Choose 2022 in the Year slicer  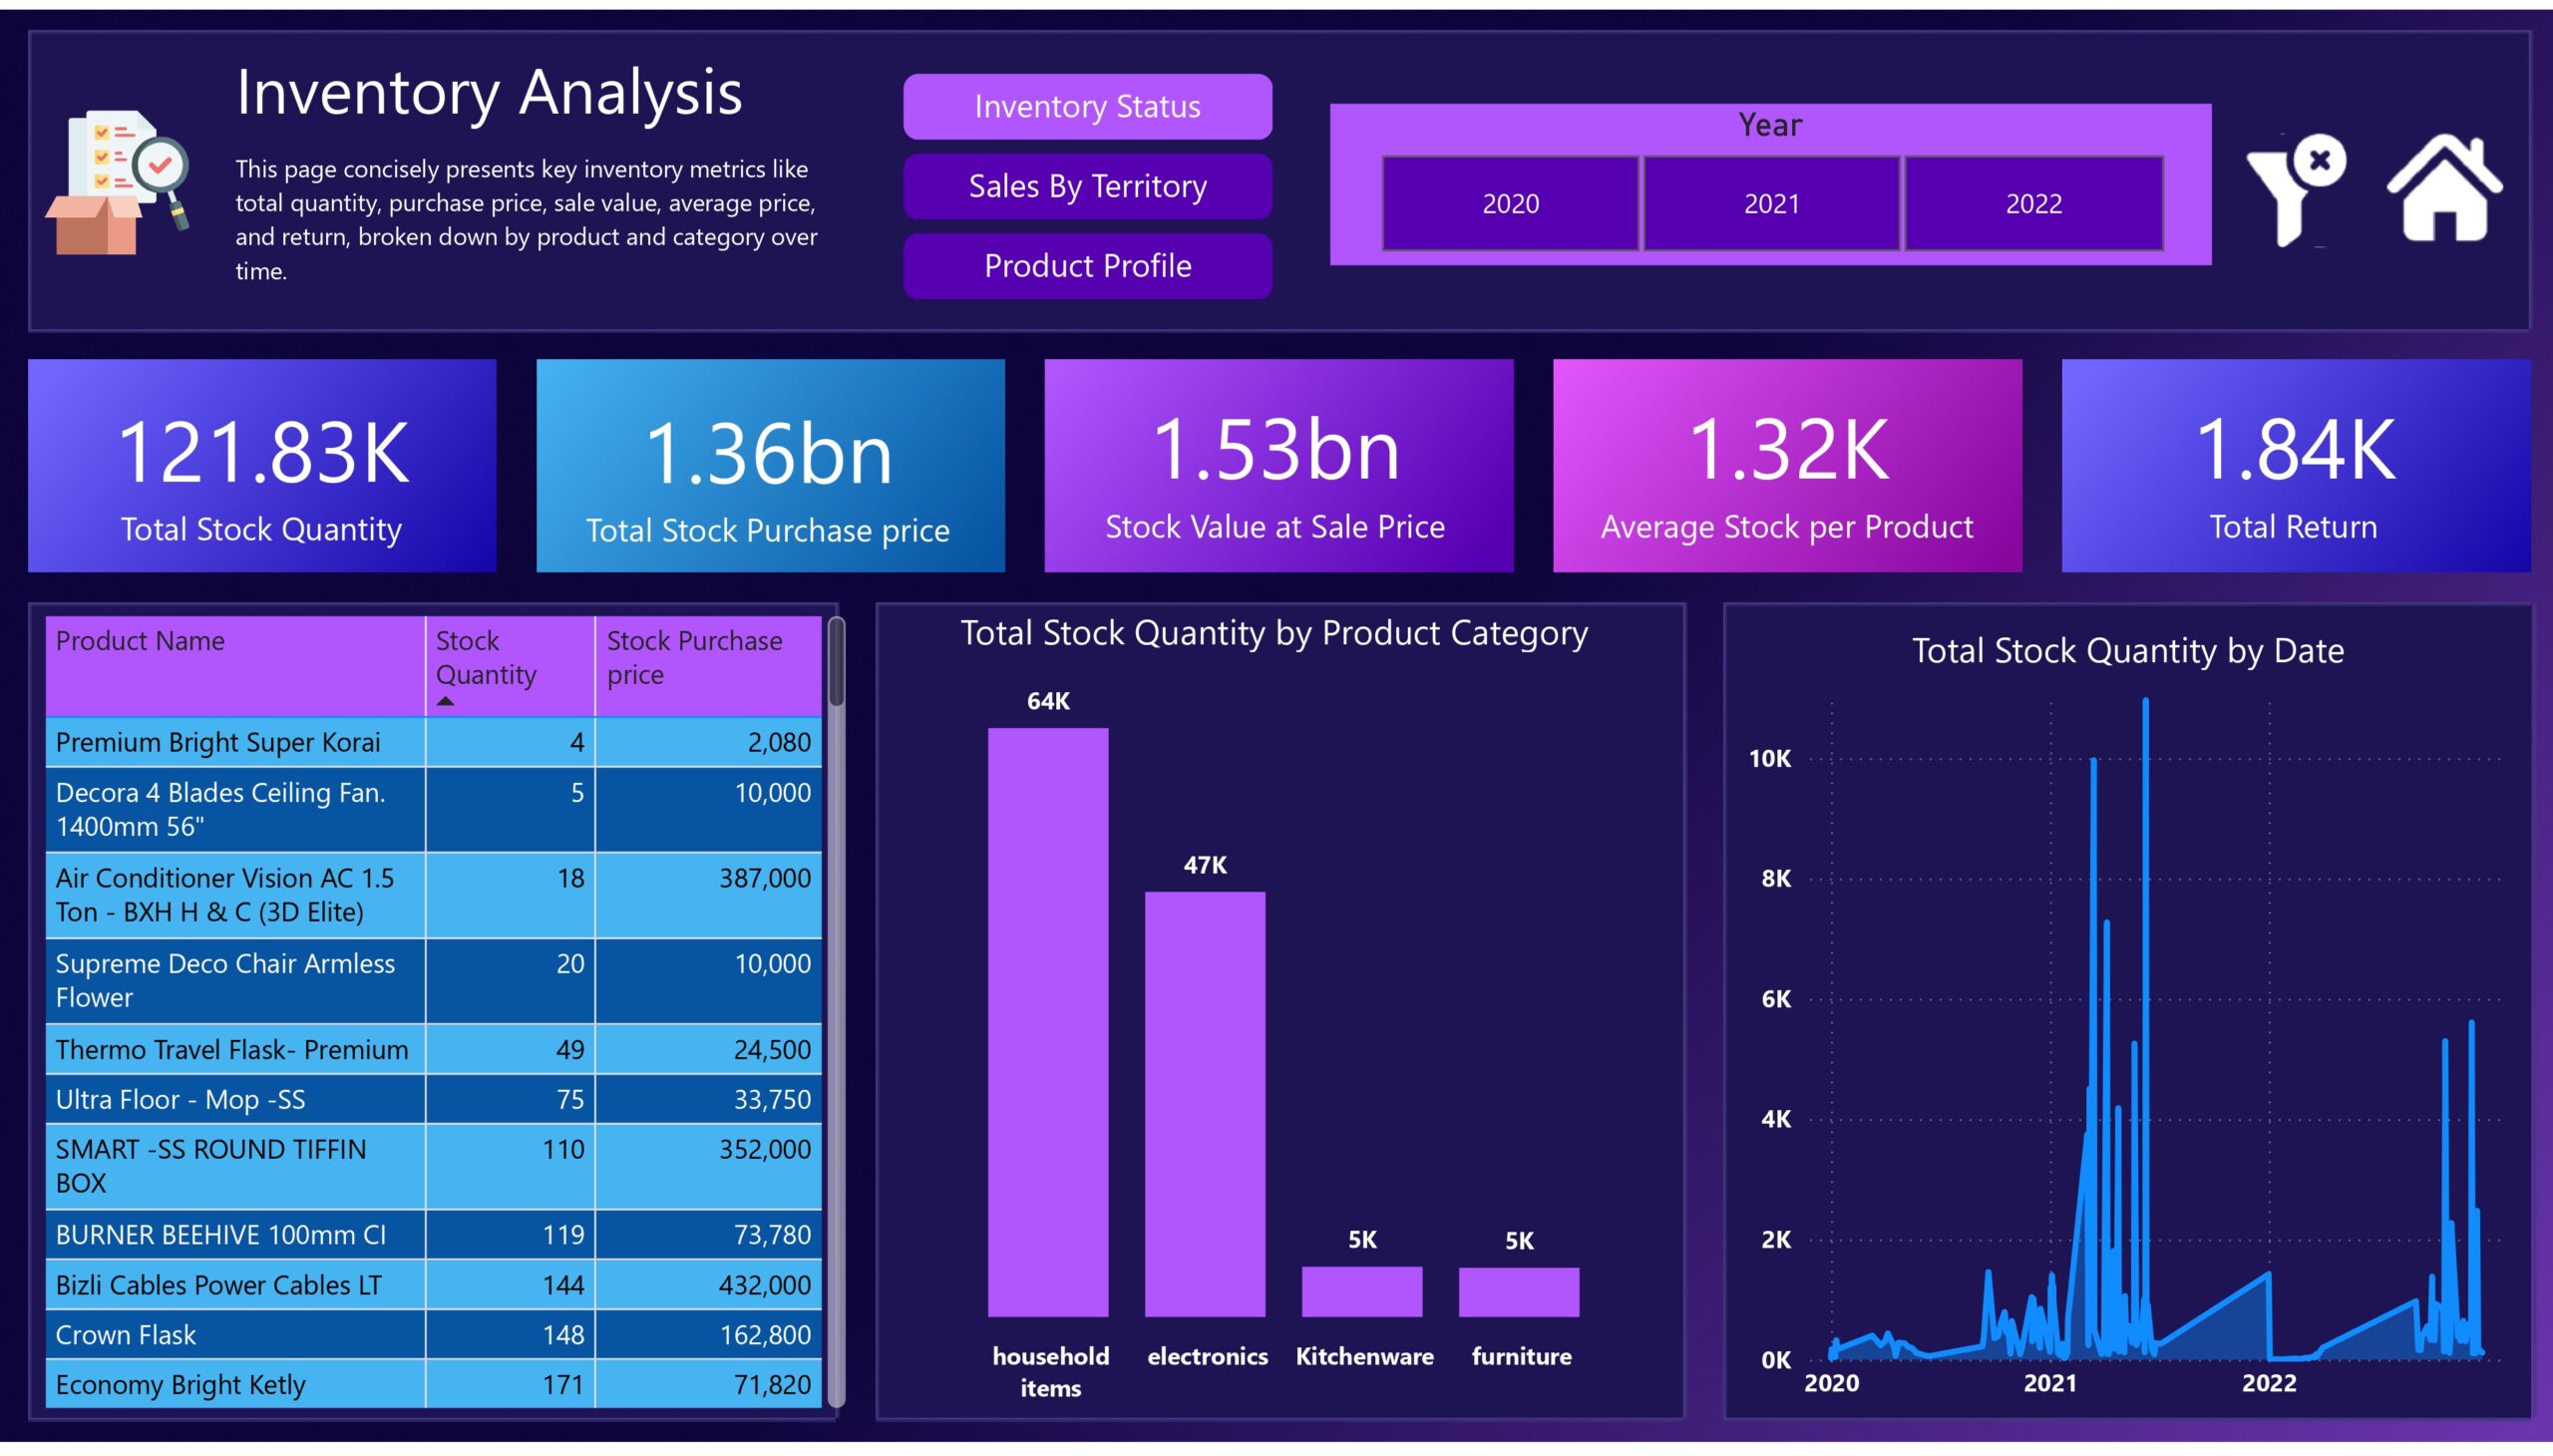pyautogui.click(x=2033, y=203)
